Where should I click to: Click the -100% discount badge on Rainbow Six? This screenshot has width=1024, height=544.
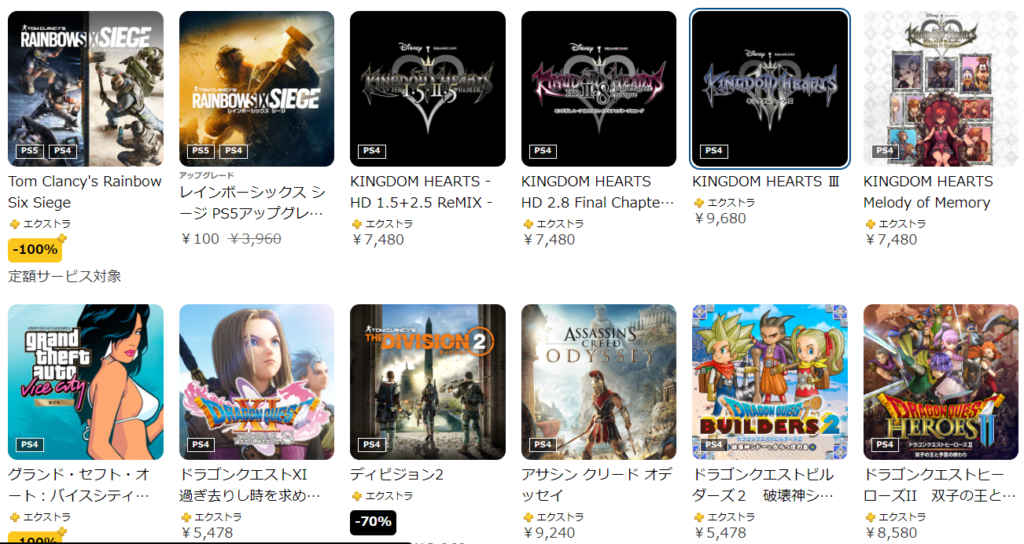click(35, 249)
